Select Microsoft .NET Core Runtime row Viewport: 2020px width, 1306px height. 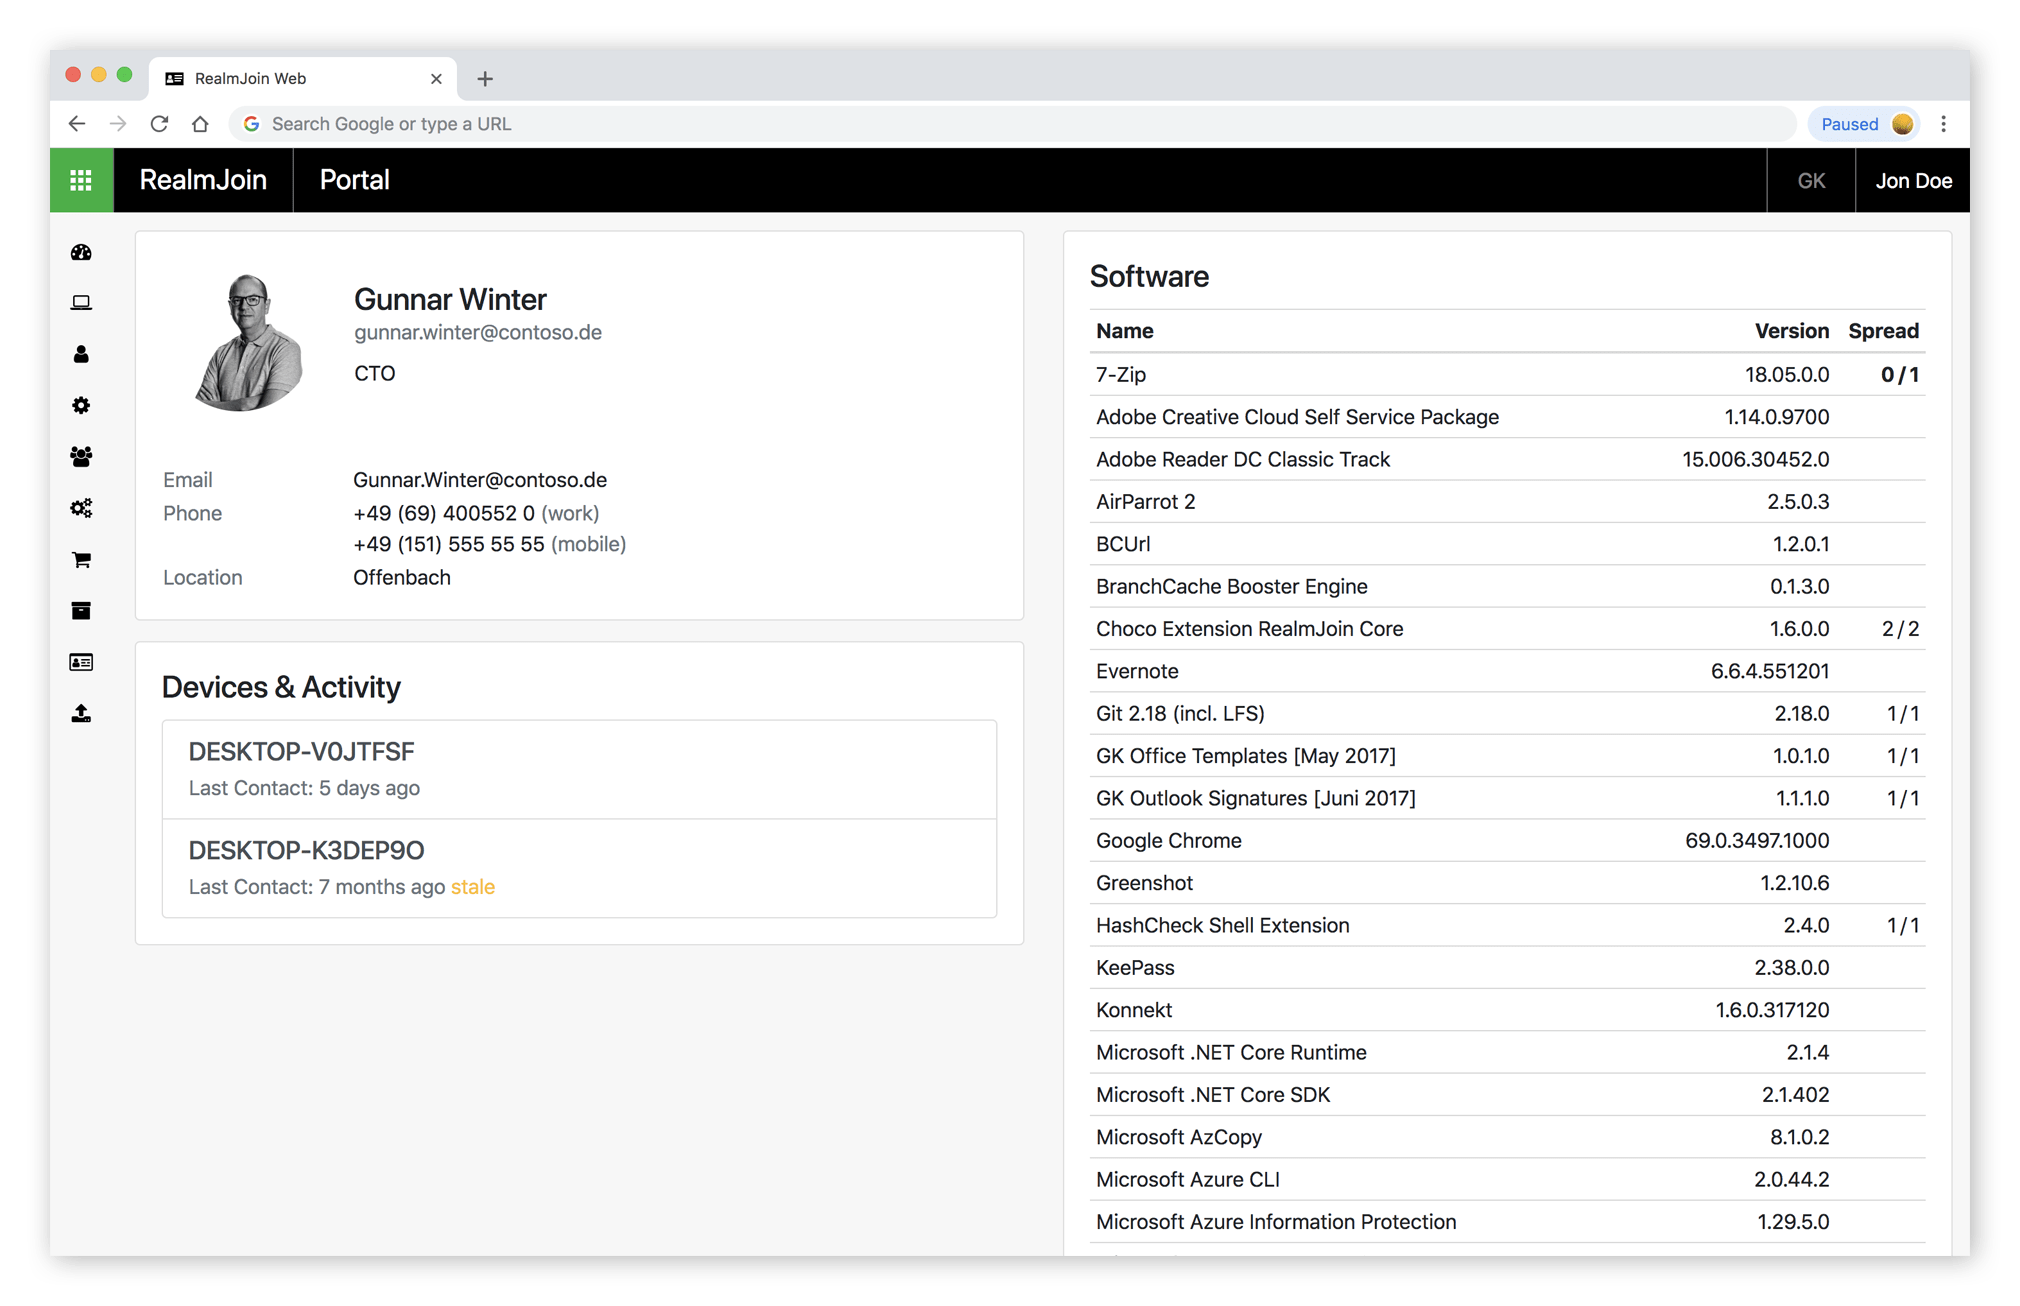[1507, 1052]
